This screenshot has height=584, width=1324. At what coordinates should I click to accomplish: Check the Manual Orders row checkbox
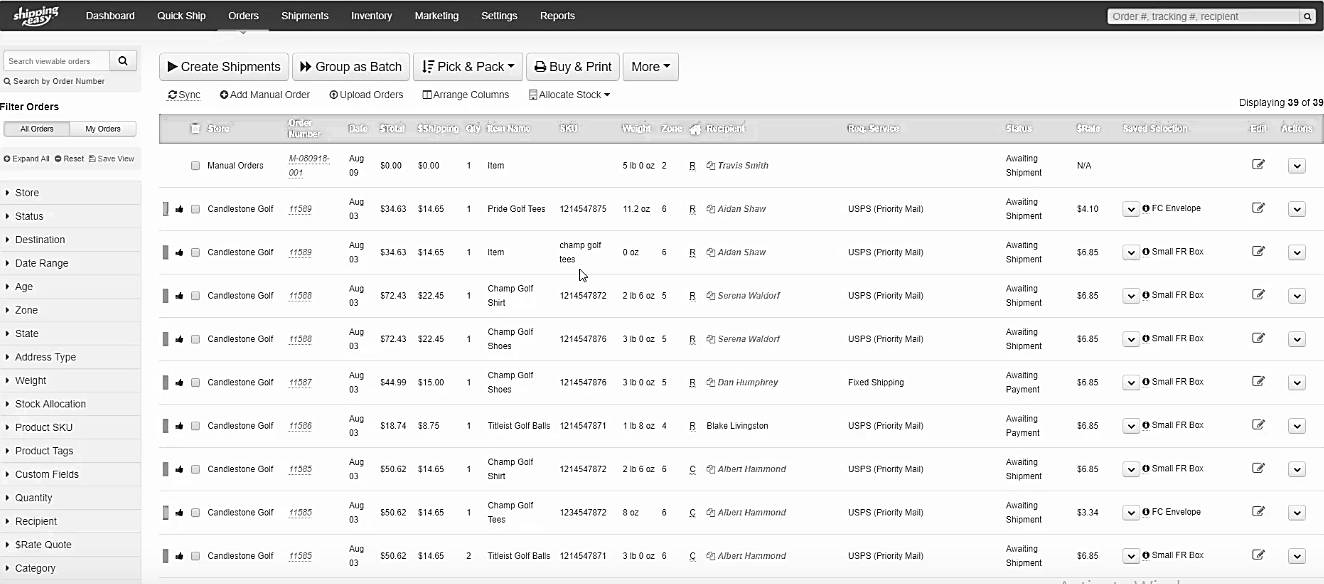[196, 166]
